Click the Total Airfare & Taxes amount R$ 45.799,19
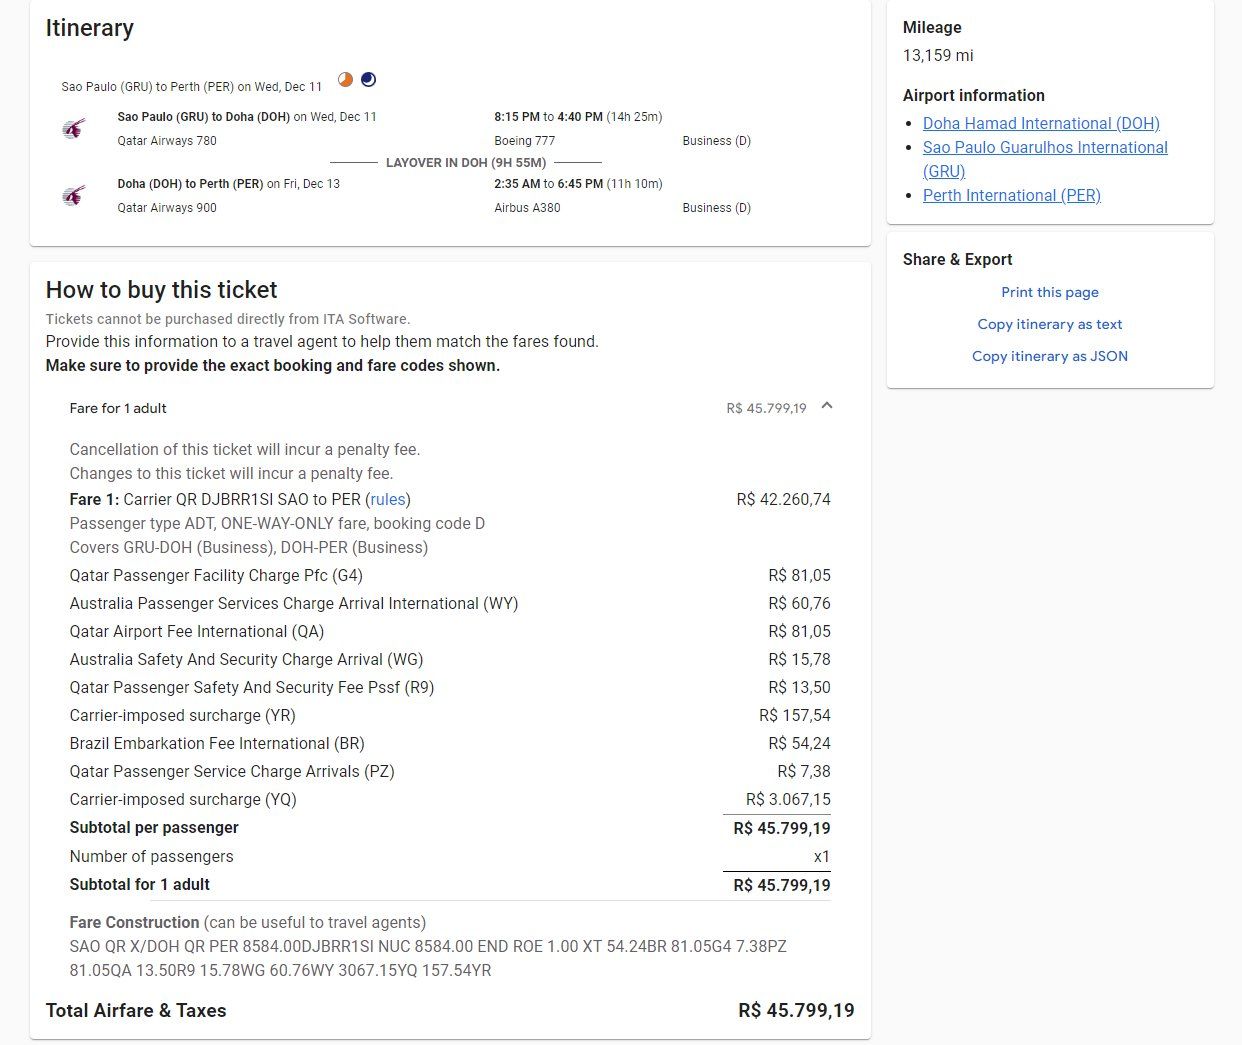 point(796,1010)
